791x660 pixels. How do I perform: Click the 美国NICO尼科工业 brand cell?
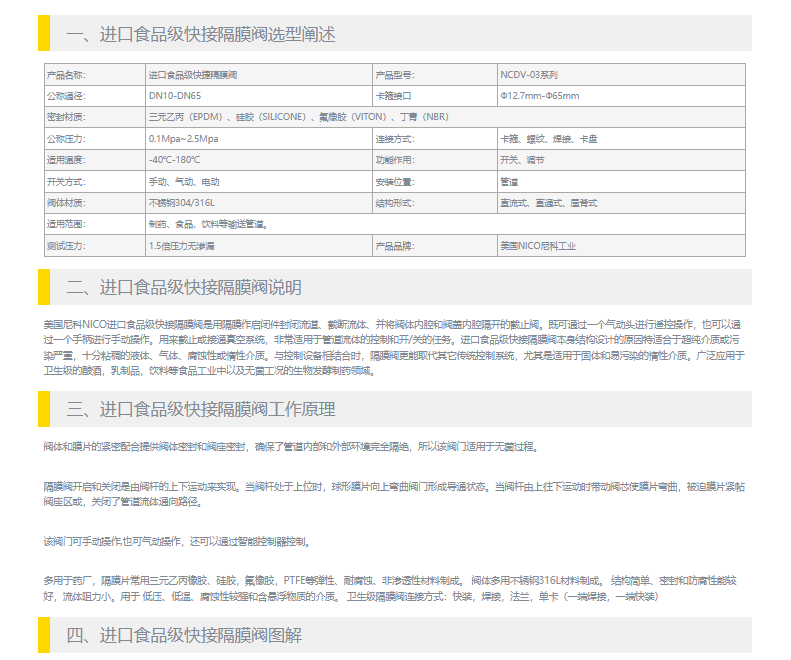538,245
